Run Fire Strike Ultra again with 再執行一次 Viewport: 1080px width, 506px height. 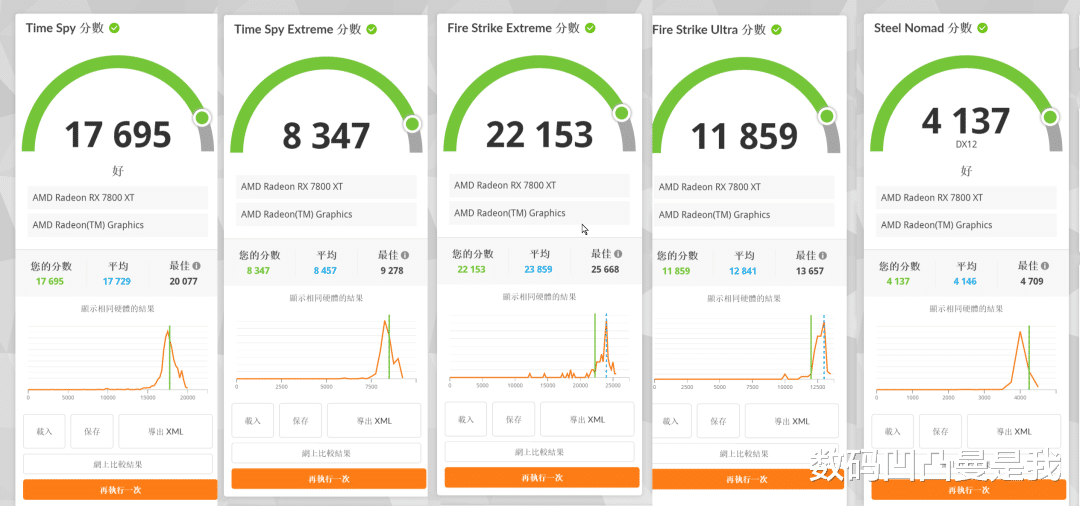click(747, 479)
